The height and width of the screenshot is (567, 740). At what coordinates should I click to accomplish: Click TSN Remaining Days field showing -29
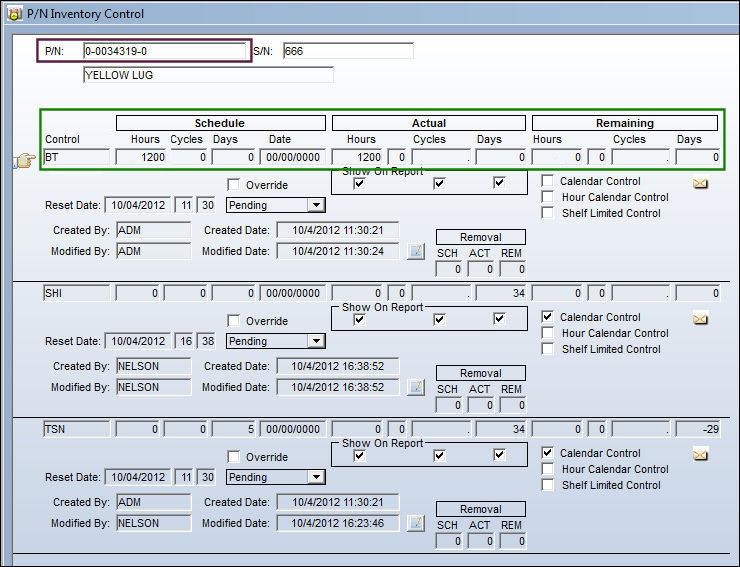[x=698, y=429]
